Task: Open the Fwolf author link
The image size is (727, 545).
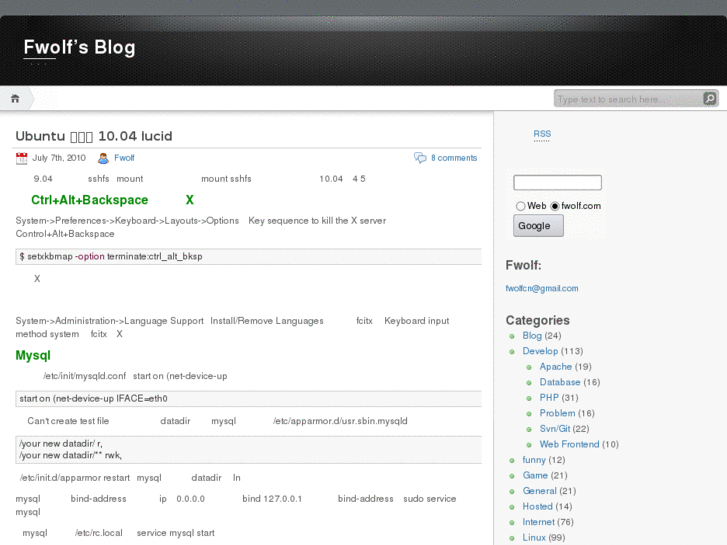Action: (124, 158)
